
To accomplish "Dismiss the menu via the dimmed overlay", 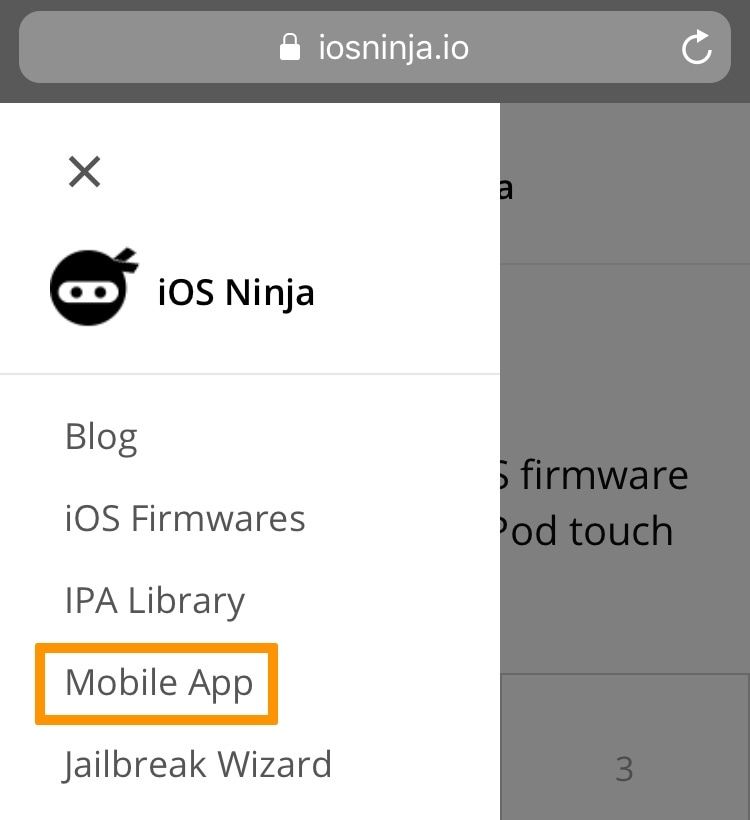I will [x=624, y=366].
